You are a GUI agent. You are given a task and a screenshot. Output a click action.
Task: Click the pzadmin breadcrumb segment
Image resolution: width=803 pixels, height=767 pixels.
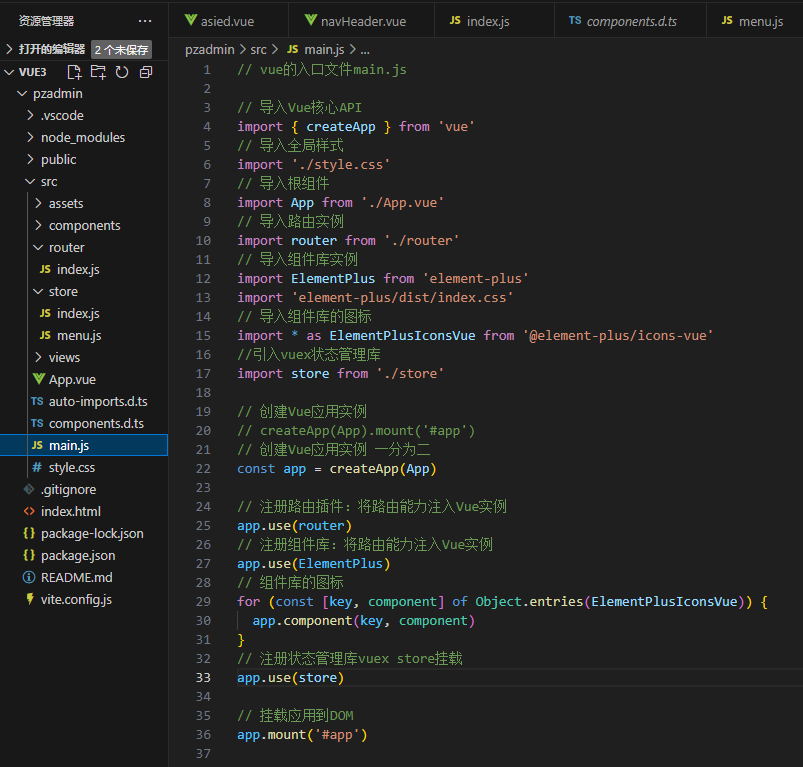coord(209,50)
